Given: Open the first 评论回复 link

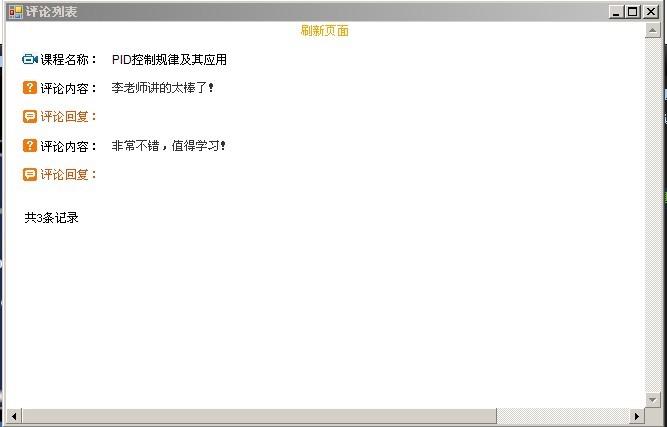Looking at the screenshot, I should coord(69,116).
